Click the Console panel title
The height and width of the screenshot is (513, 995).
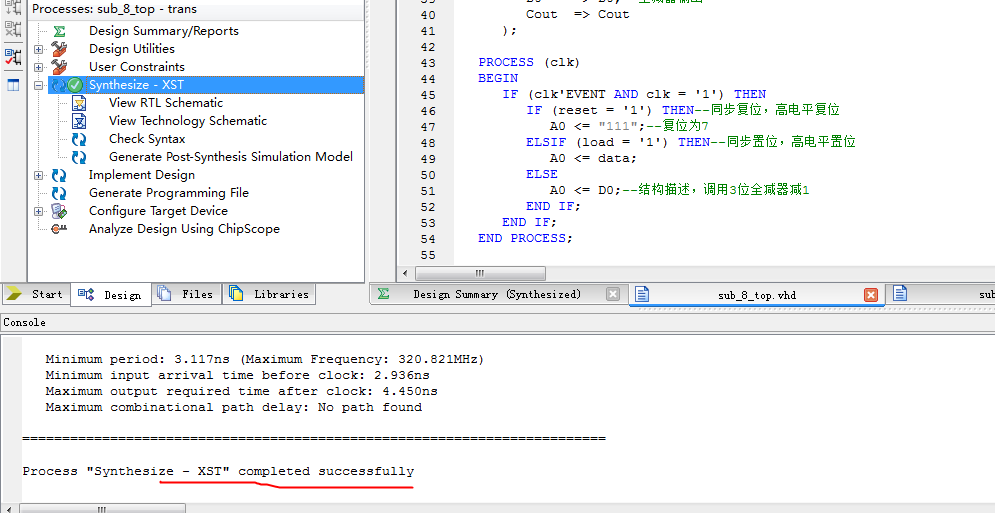pyautogui.click(x=25, y=323)
